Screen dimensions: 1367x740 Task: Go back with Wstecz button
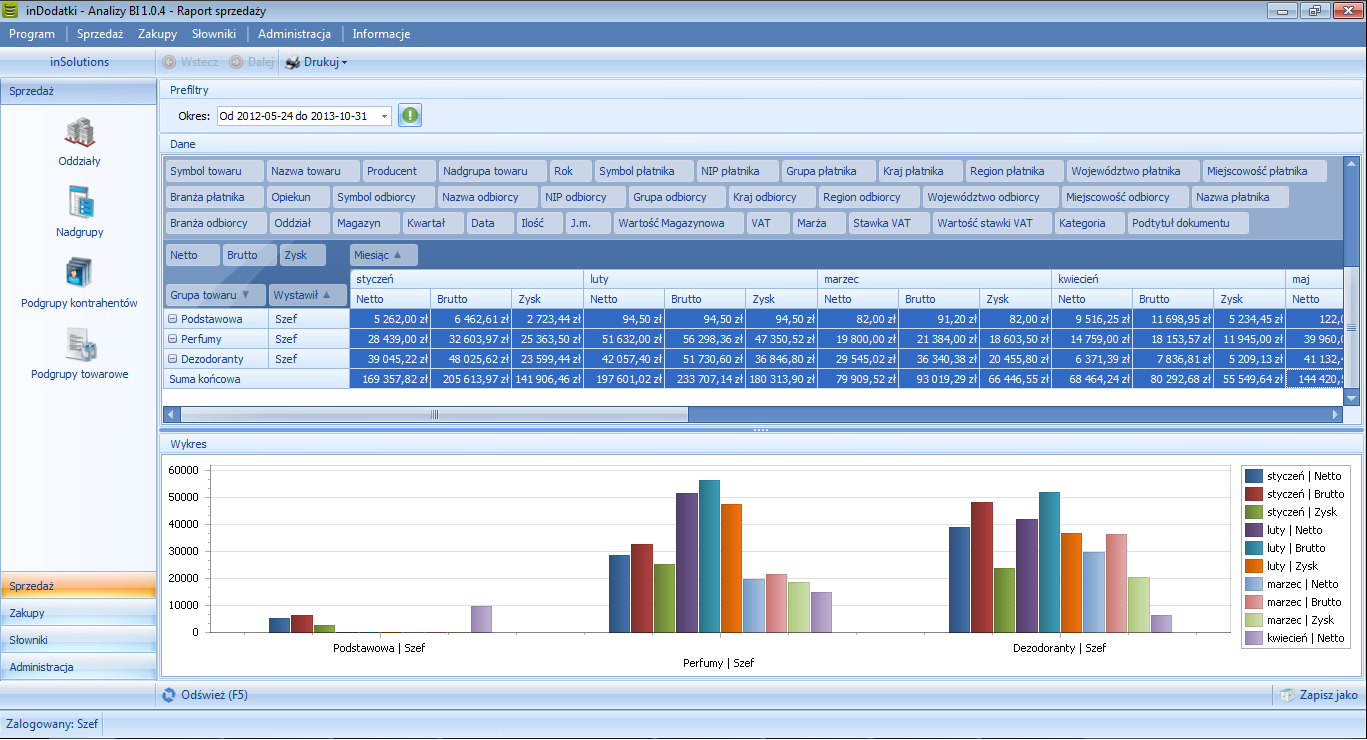[190, 62]
